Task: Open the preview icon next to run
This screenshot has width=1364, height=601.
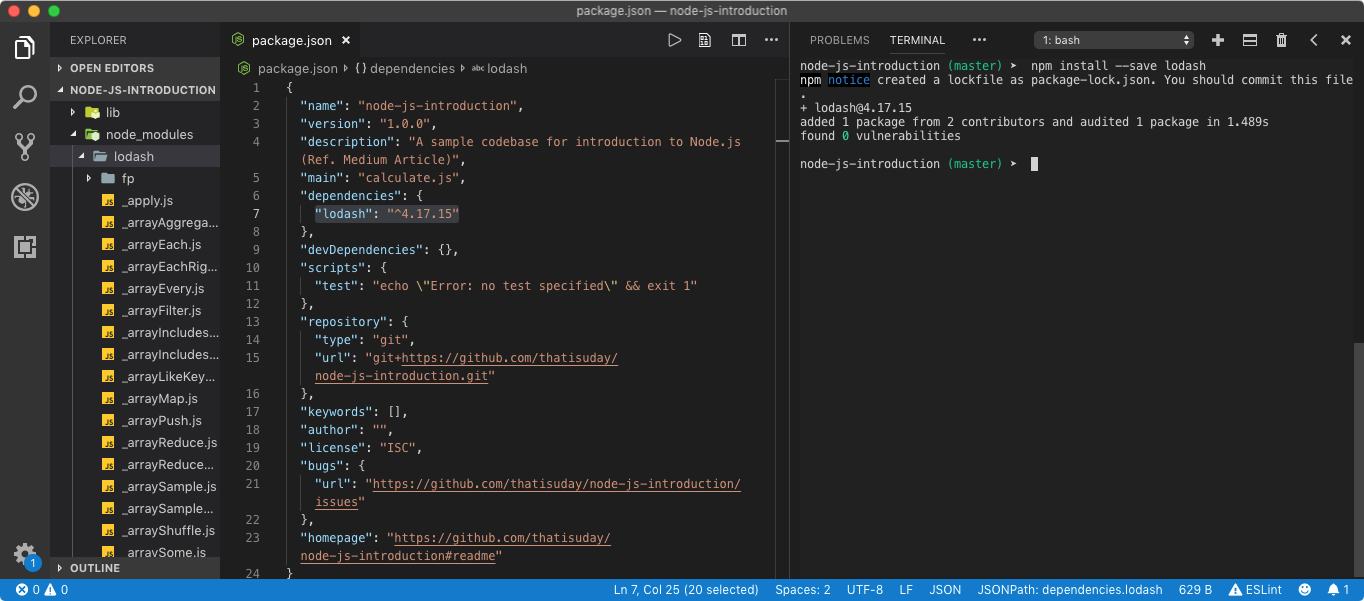Action: [705, 40]
